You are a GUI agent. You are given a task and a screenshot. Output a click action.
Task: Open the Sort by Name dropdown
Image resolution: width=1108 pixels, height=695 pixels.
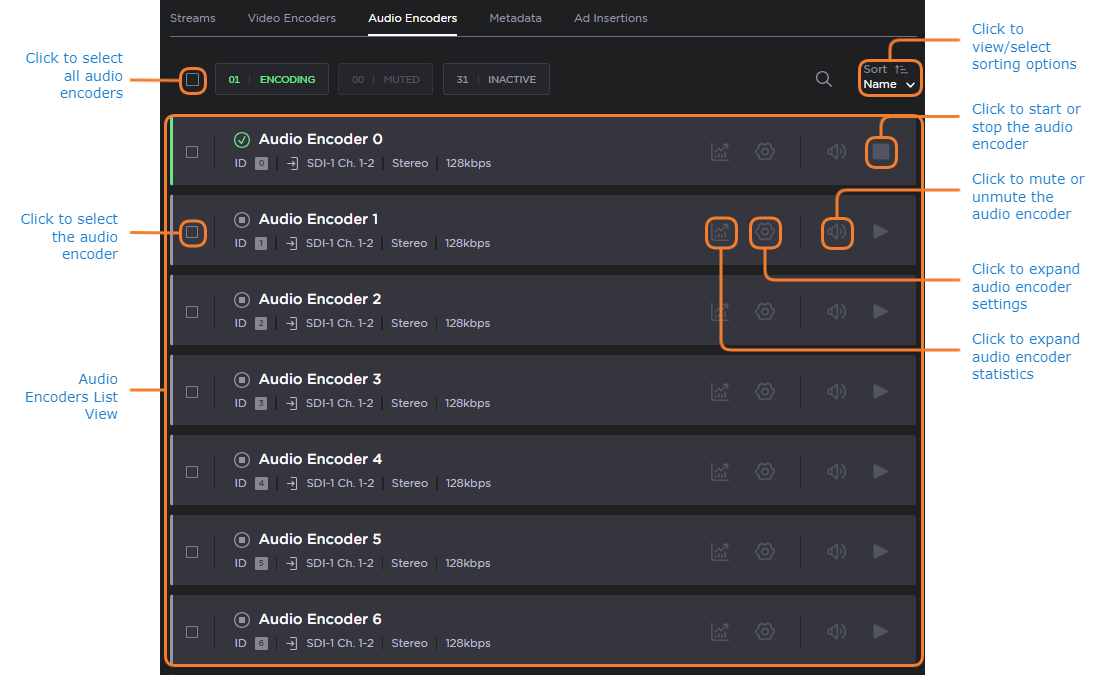pyautogui.click(x=889, y=77)
